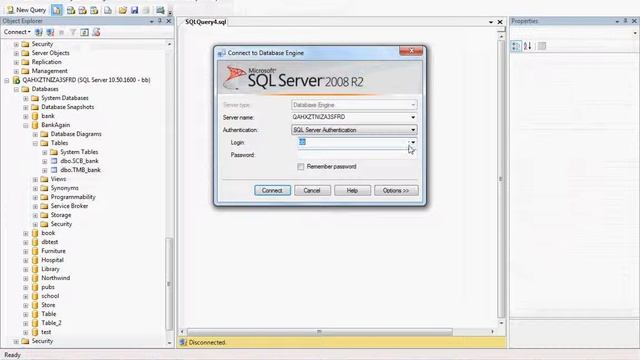Select the Database Diagrams tree item
Image resolution: width=640 pixels, height=360 pixels.
76,134
